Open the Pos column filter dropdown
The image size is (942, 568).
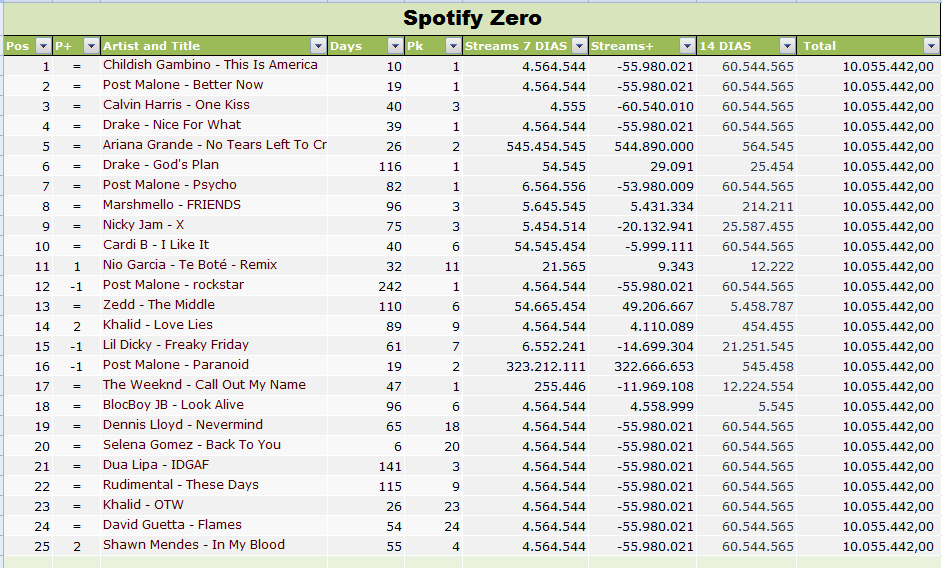pyautogui.click(x=43, y=46)
